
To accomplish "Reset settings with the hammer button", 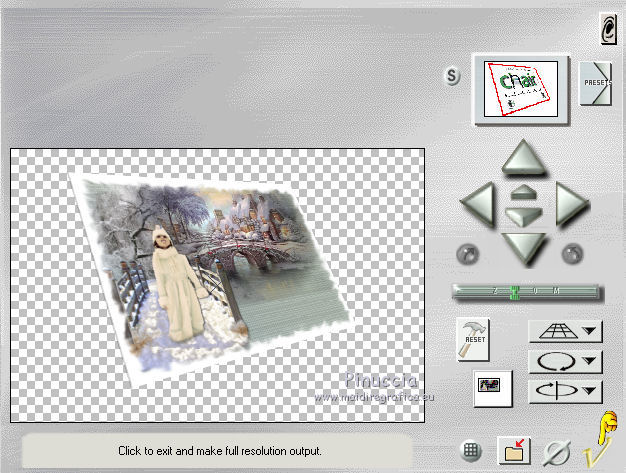I will click(x=473, y=339).
